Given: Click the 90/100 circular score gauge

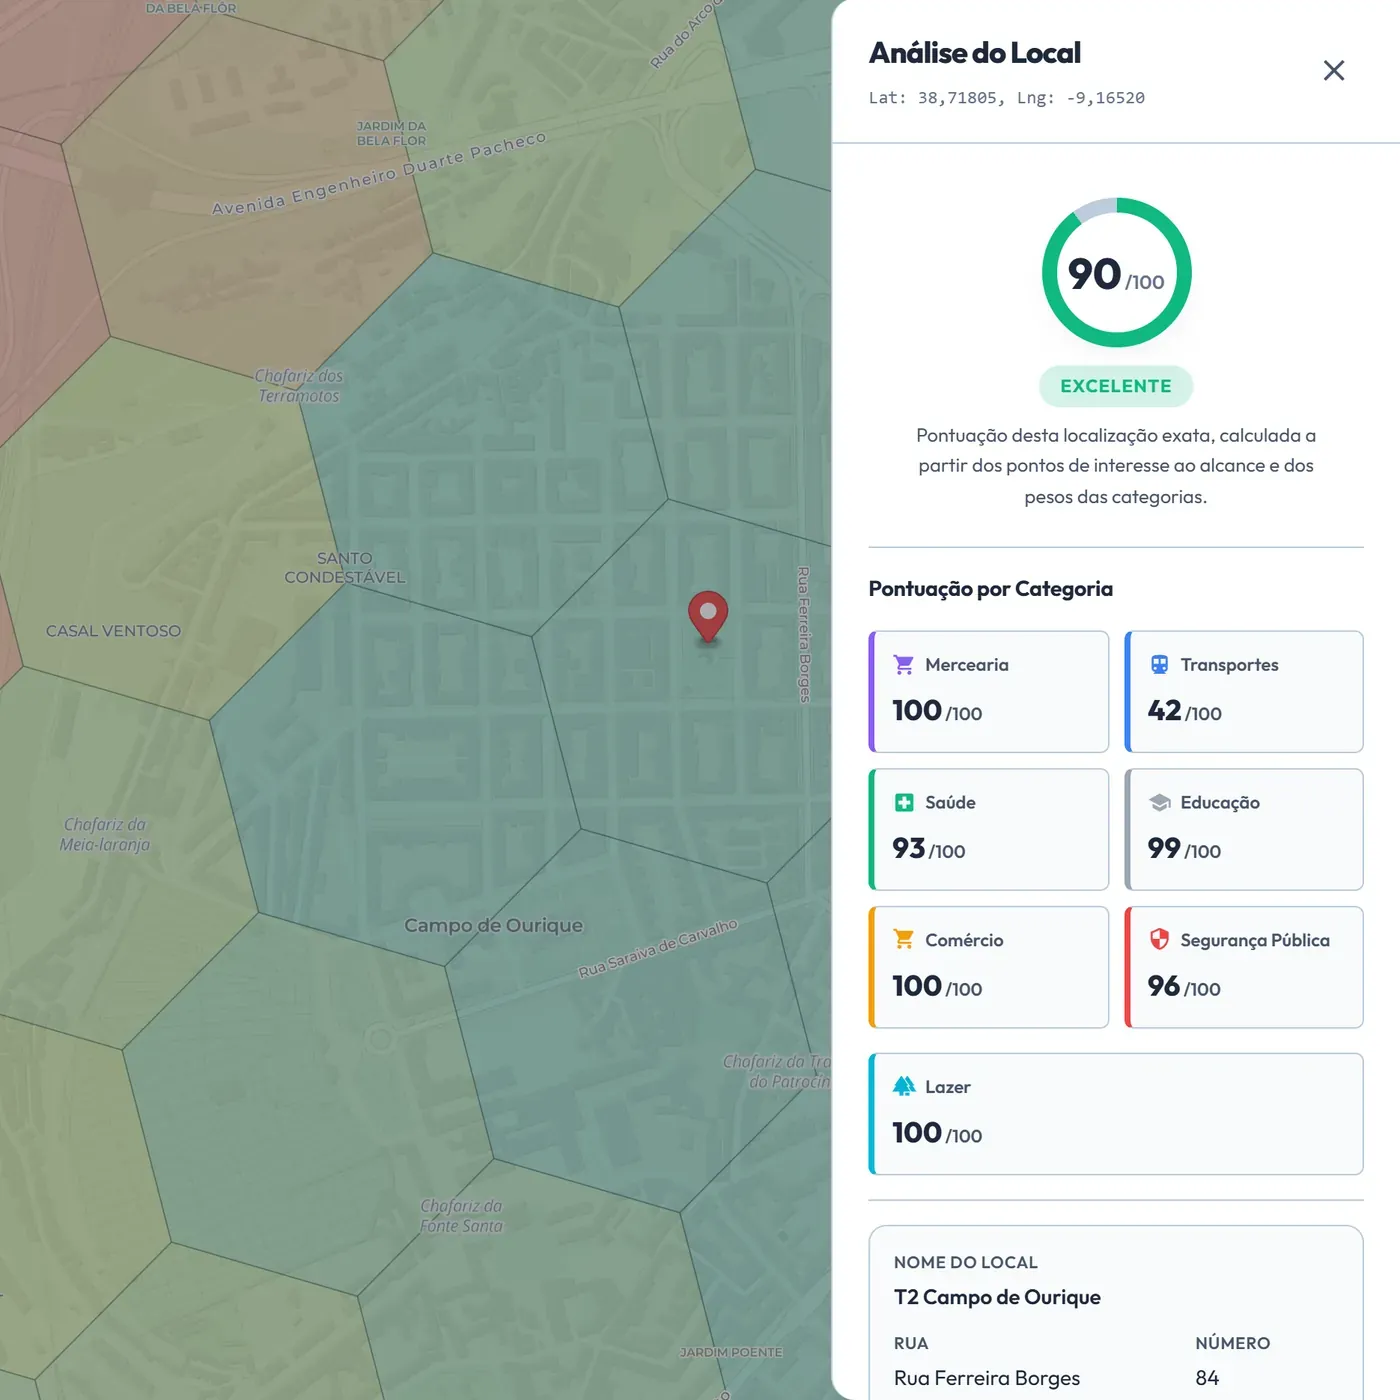Looking at the screenshot, I should coord(1116,273).
